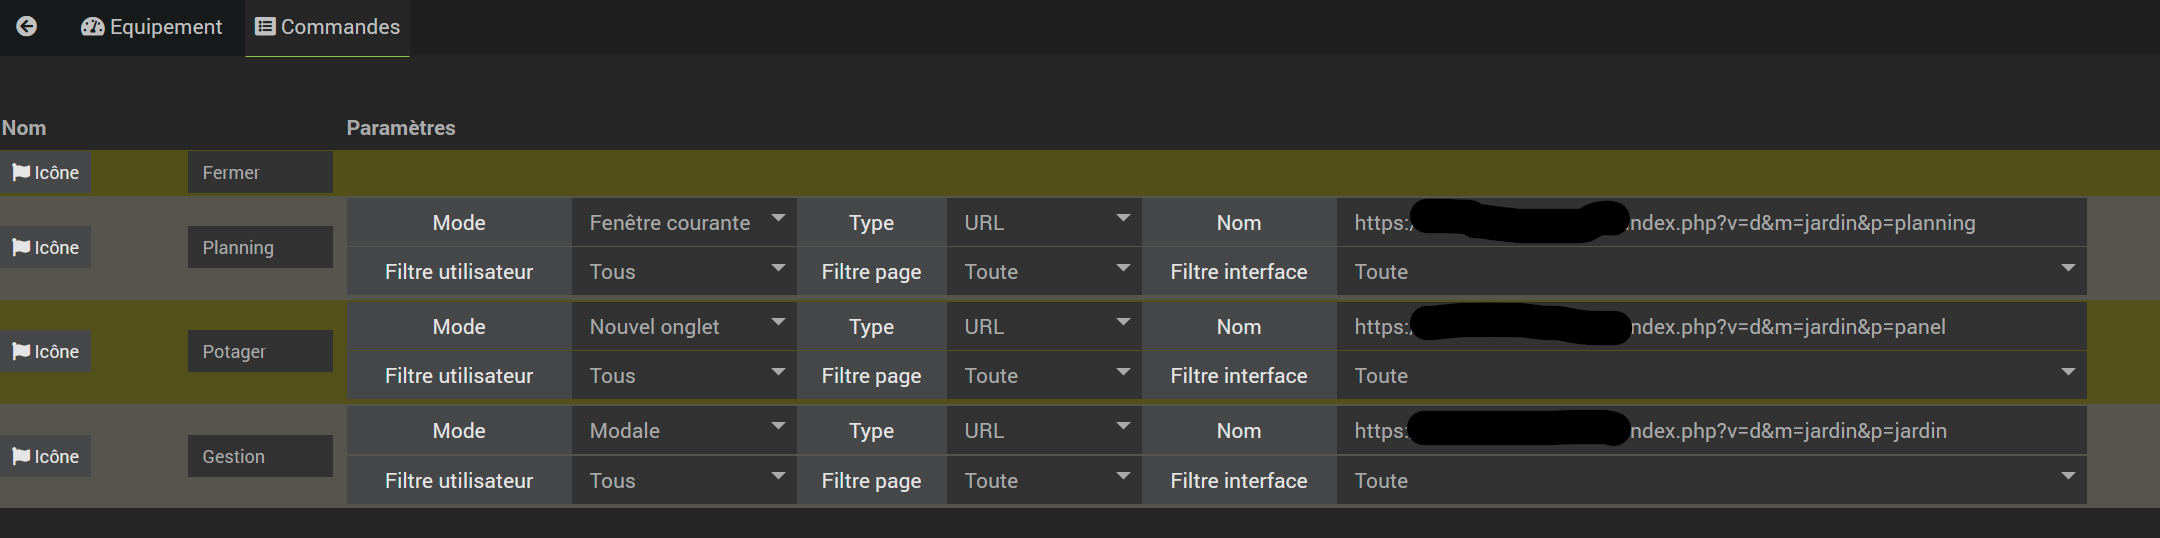
Task: Expand Filtre interface dropdown for Planning
Action: coord(1711,272)
